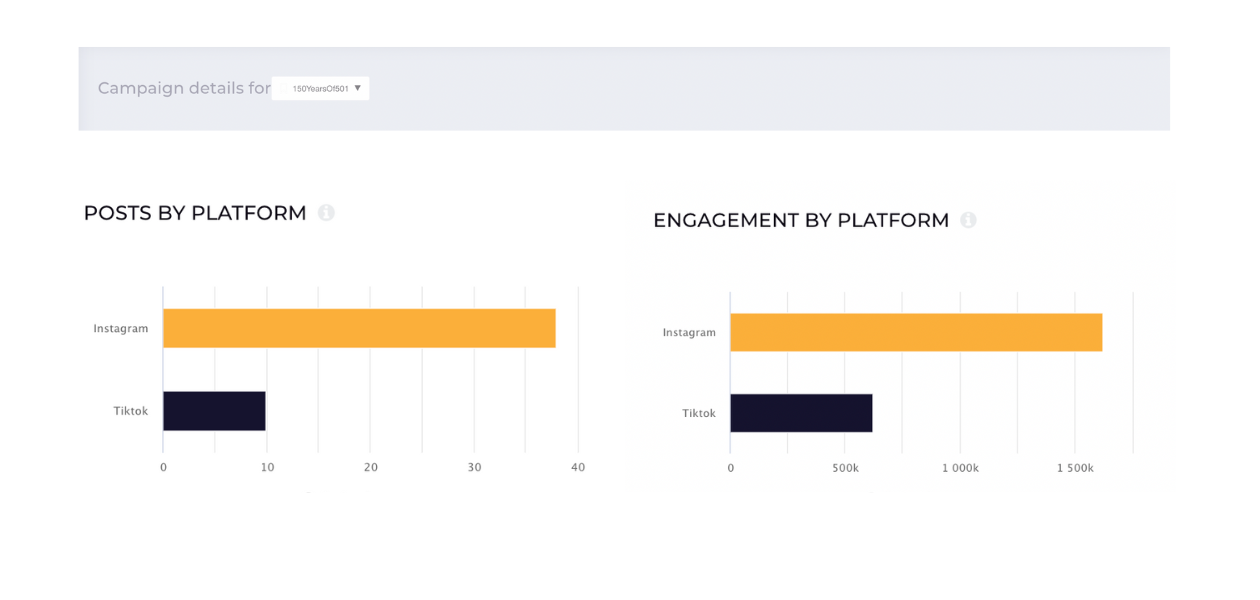Select the Tiktok bar in Posts by Platform chart
This screenshot has width=1260, height=600.
pyautogui.click(x=214, y=411)
